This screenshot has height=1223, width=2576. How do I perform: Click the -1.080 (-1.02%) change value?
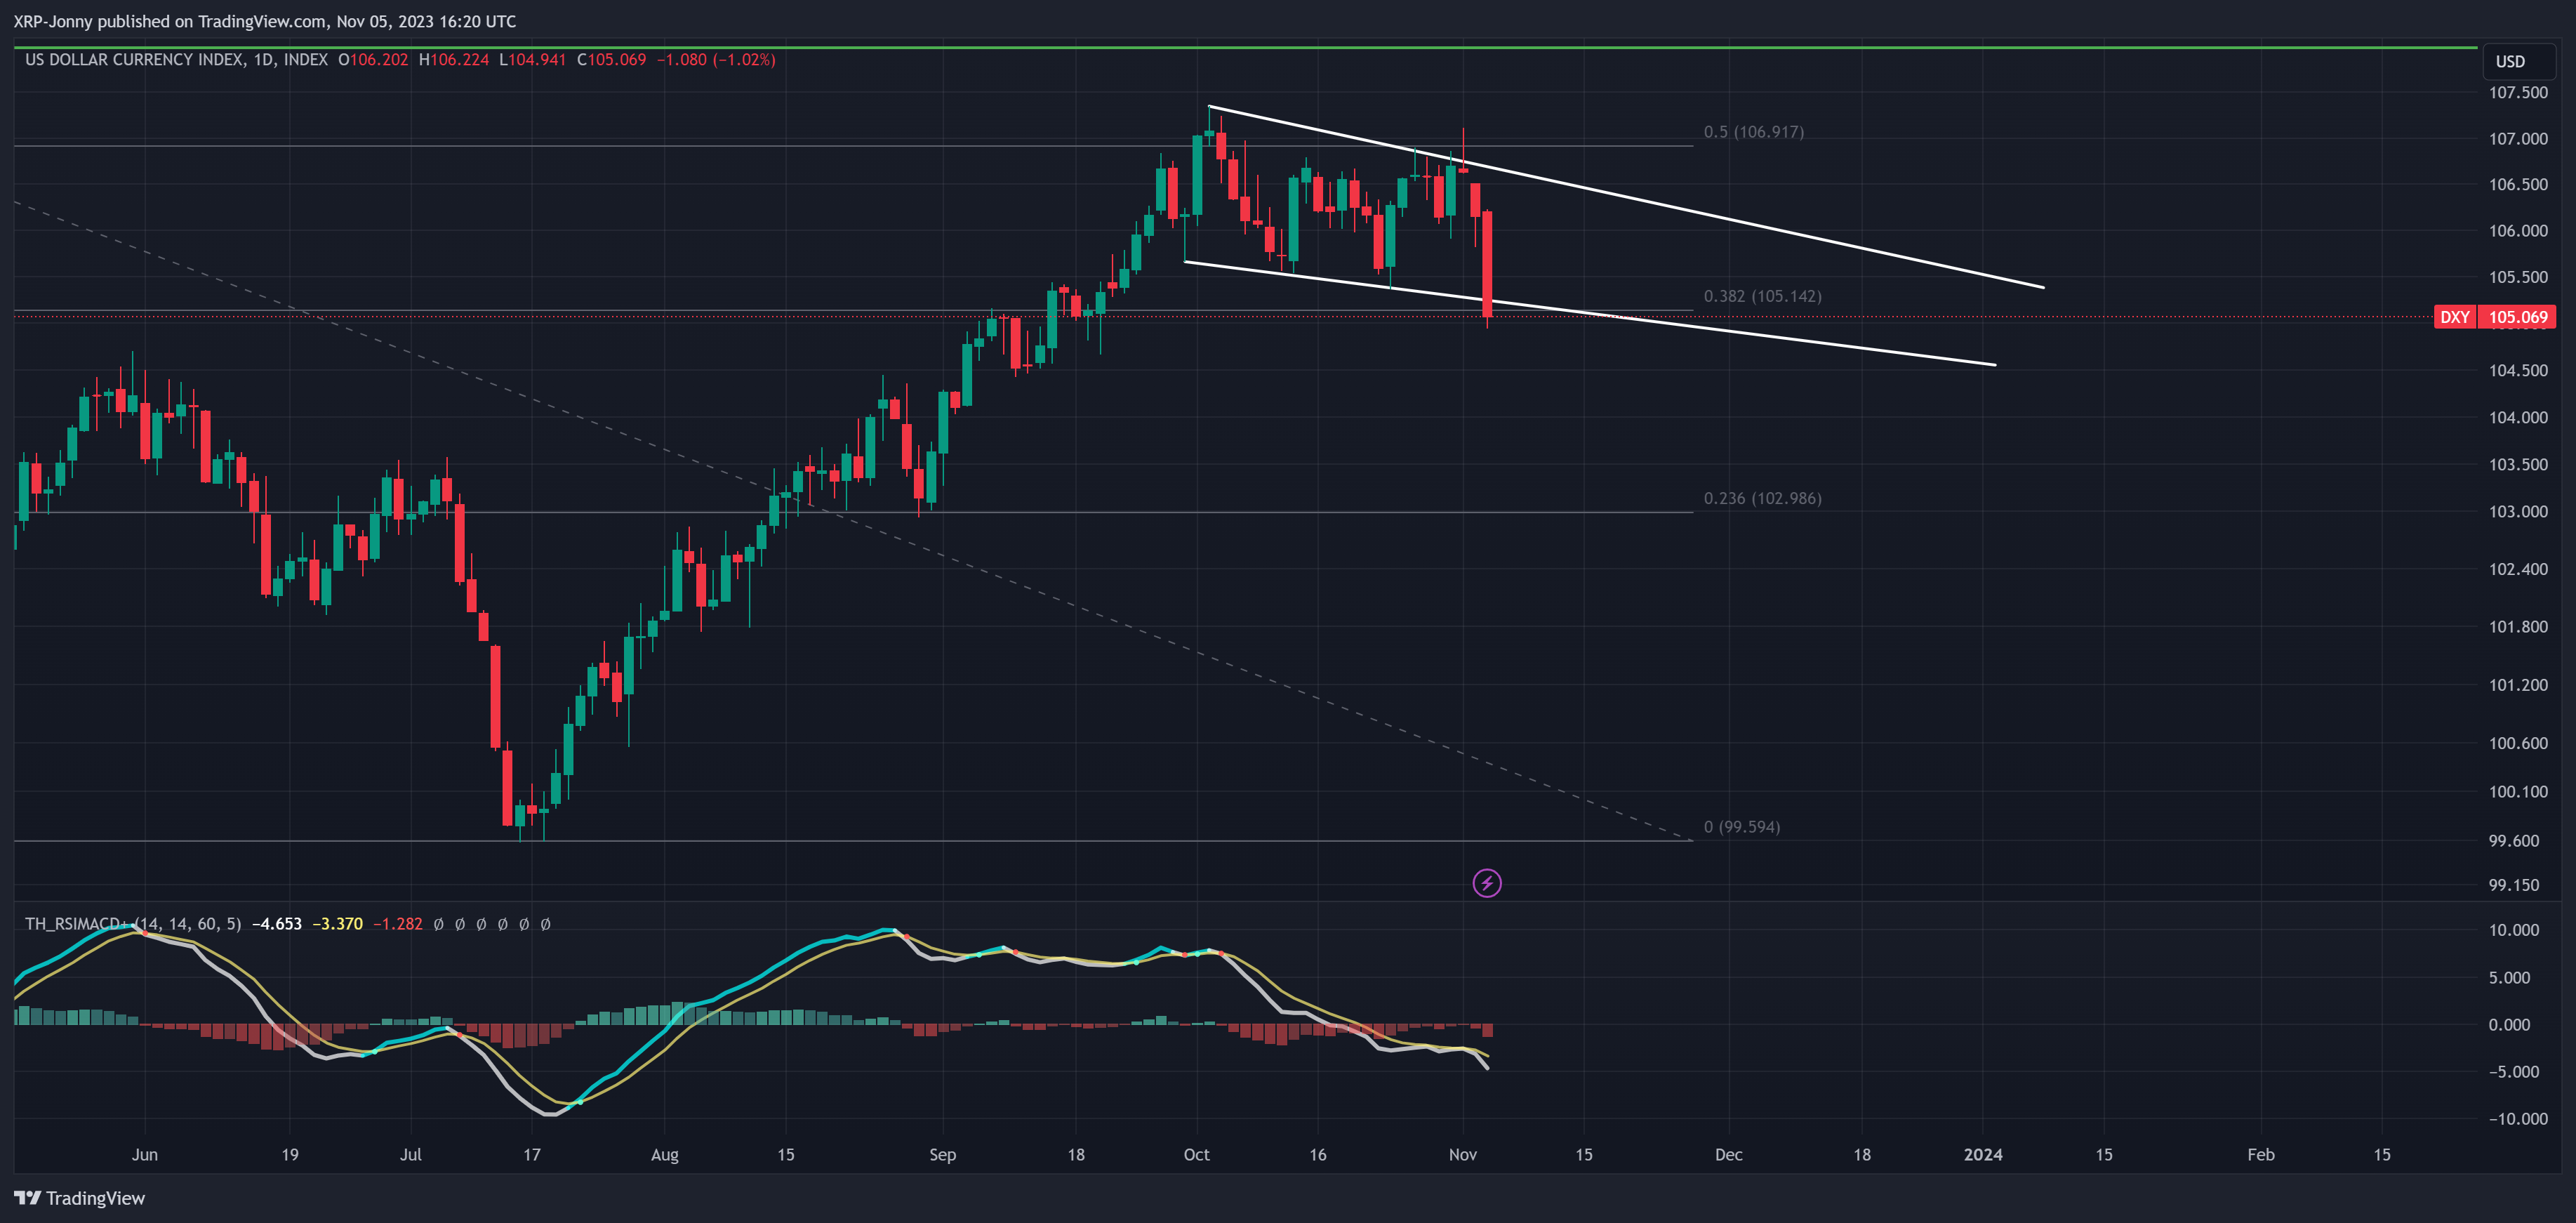(x=716, y=59)
